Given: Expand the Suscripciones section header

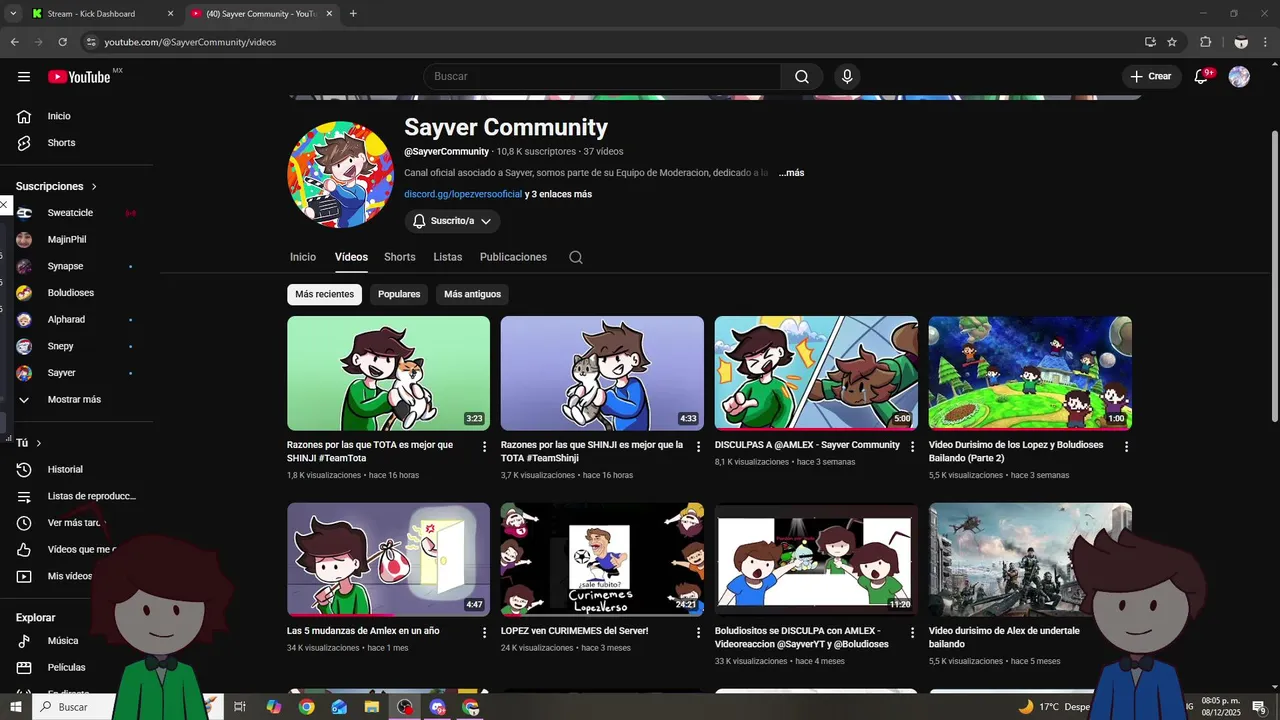Looking at the screenshot, I should pos(57,186).
